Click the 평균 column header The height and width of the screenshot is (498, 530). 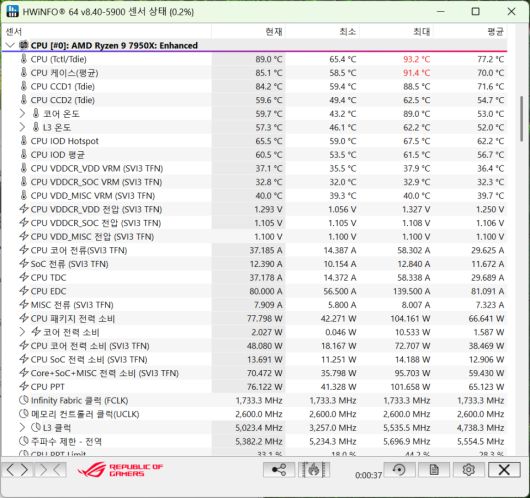470,32
